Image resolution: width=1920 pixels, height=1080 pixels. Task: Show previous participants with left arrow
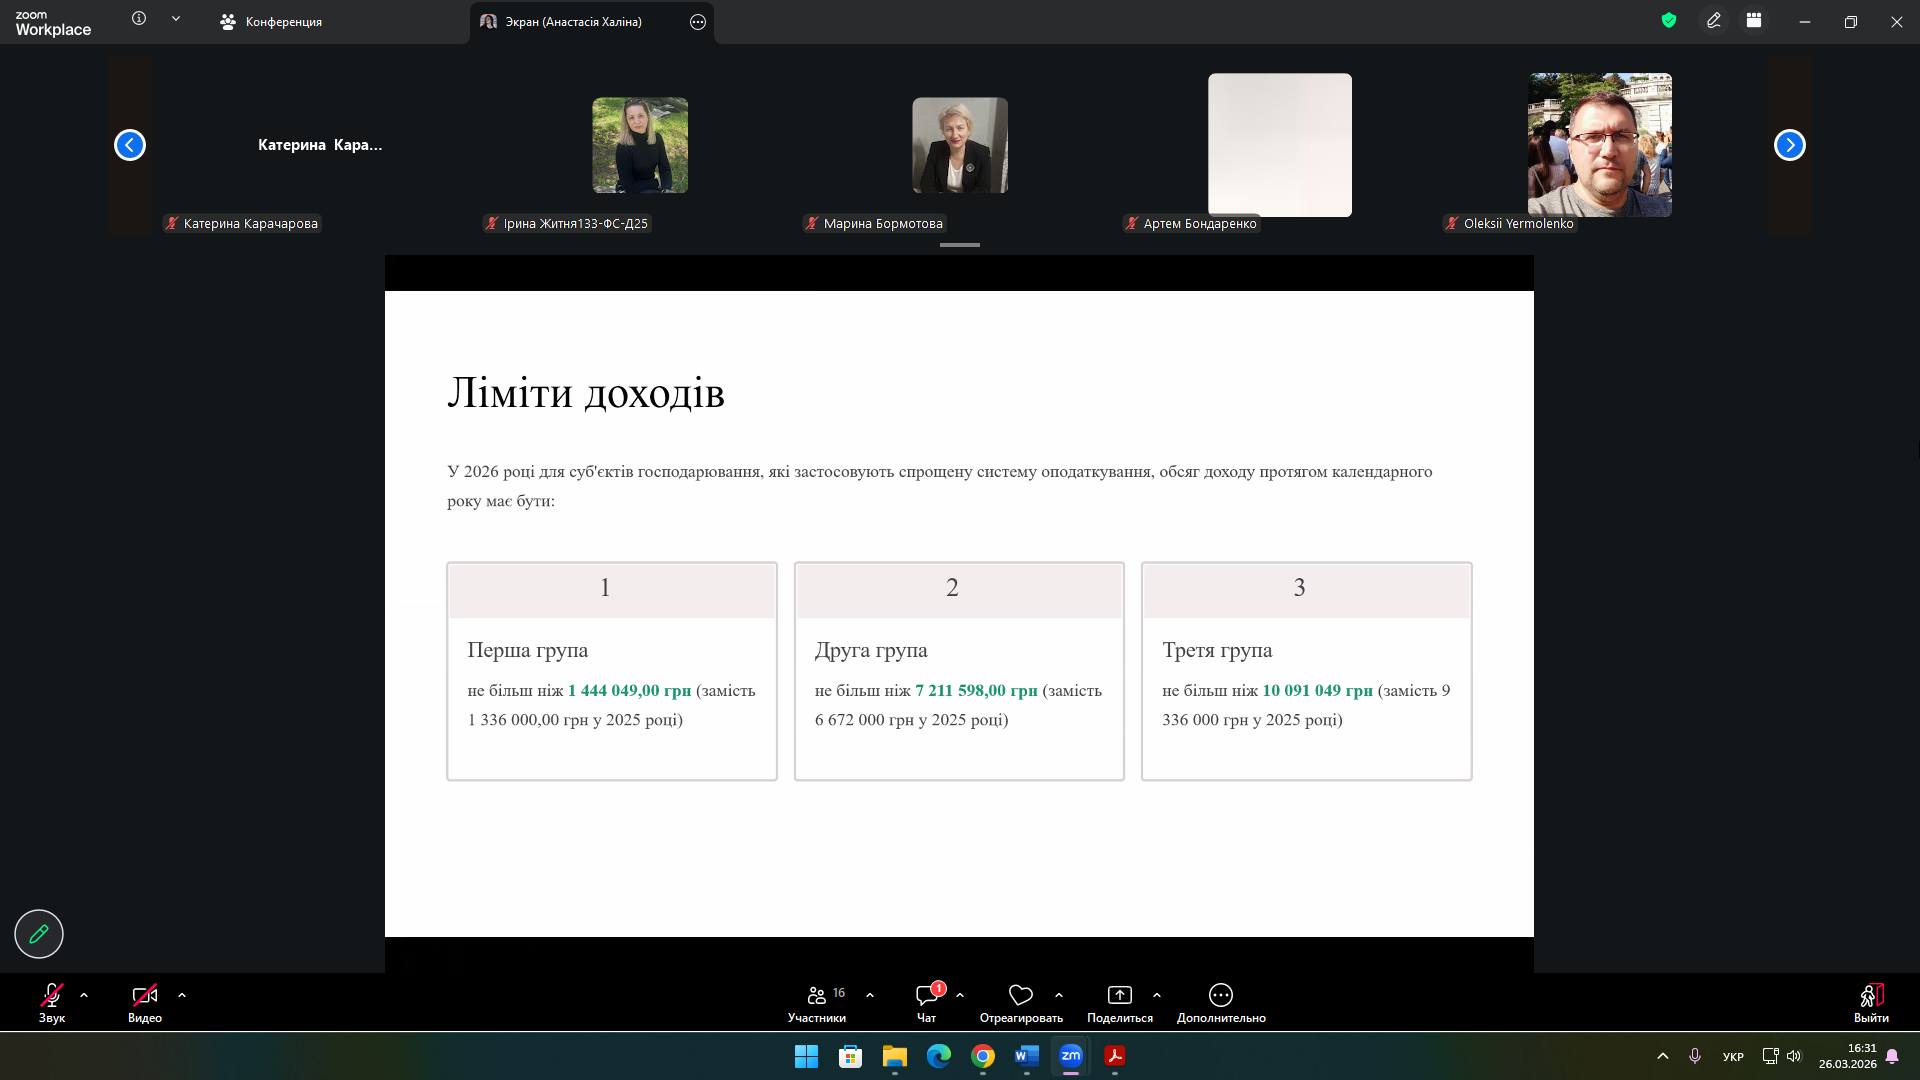tap(130, 145)
